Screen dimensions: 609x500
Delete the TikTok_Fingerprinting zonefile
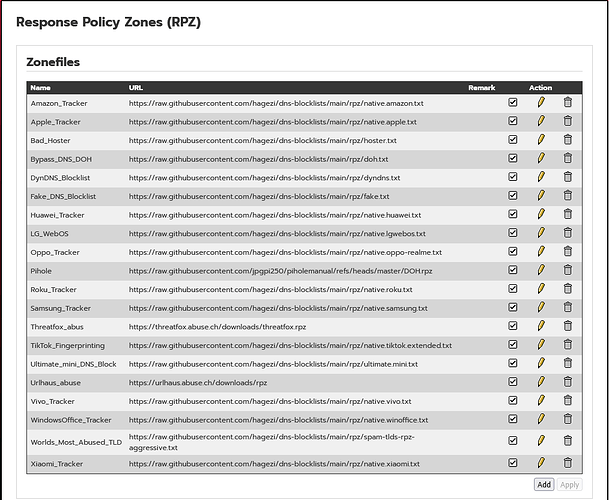pyautogui.click(x=567, y=345)
